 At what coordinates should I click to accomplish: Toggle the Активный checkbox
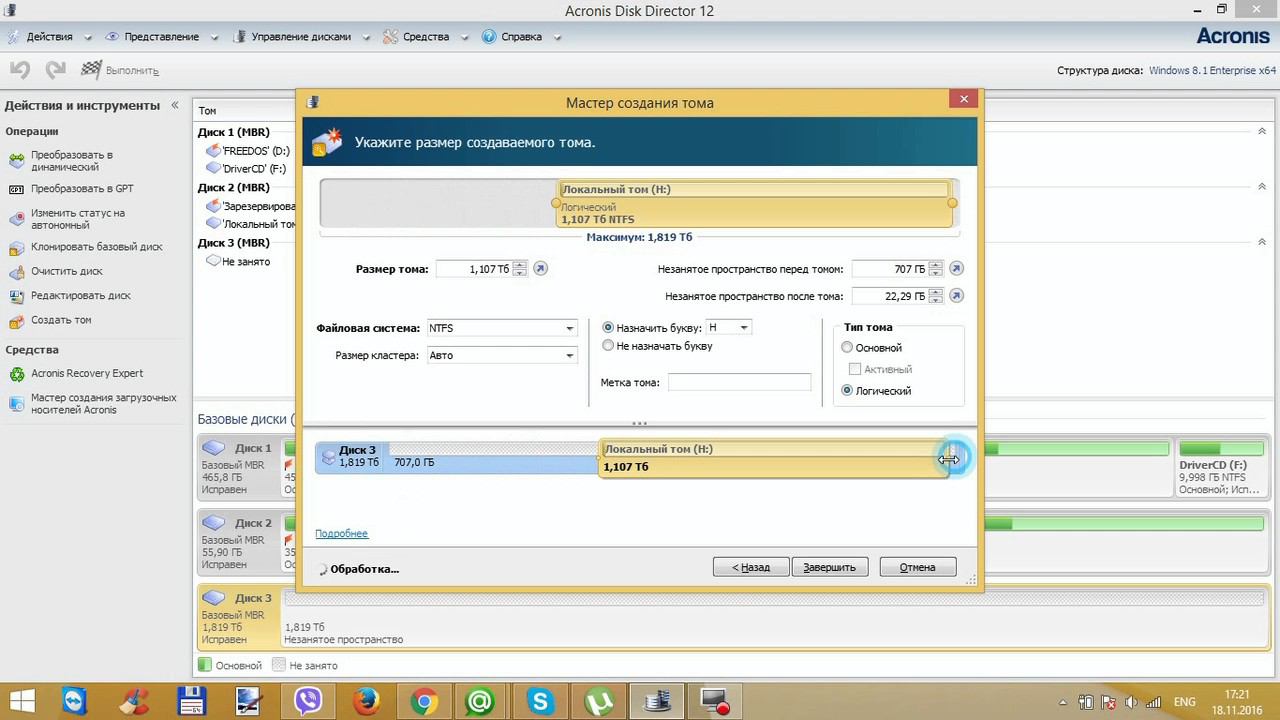pos(855,370)
